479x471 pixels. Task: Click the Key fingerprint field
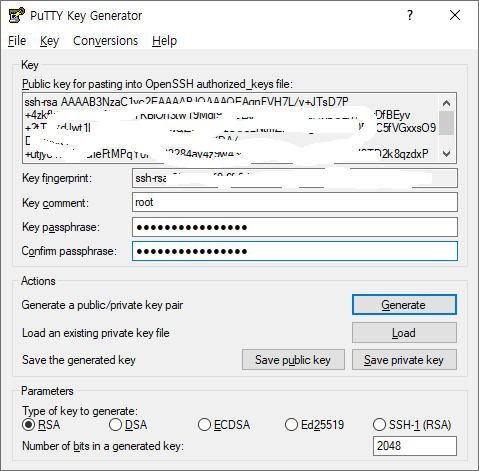(295, 178)
